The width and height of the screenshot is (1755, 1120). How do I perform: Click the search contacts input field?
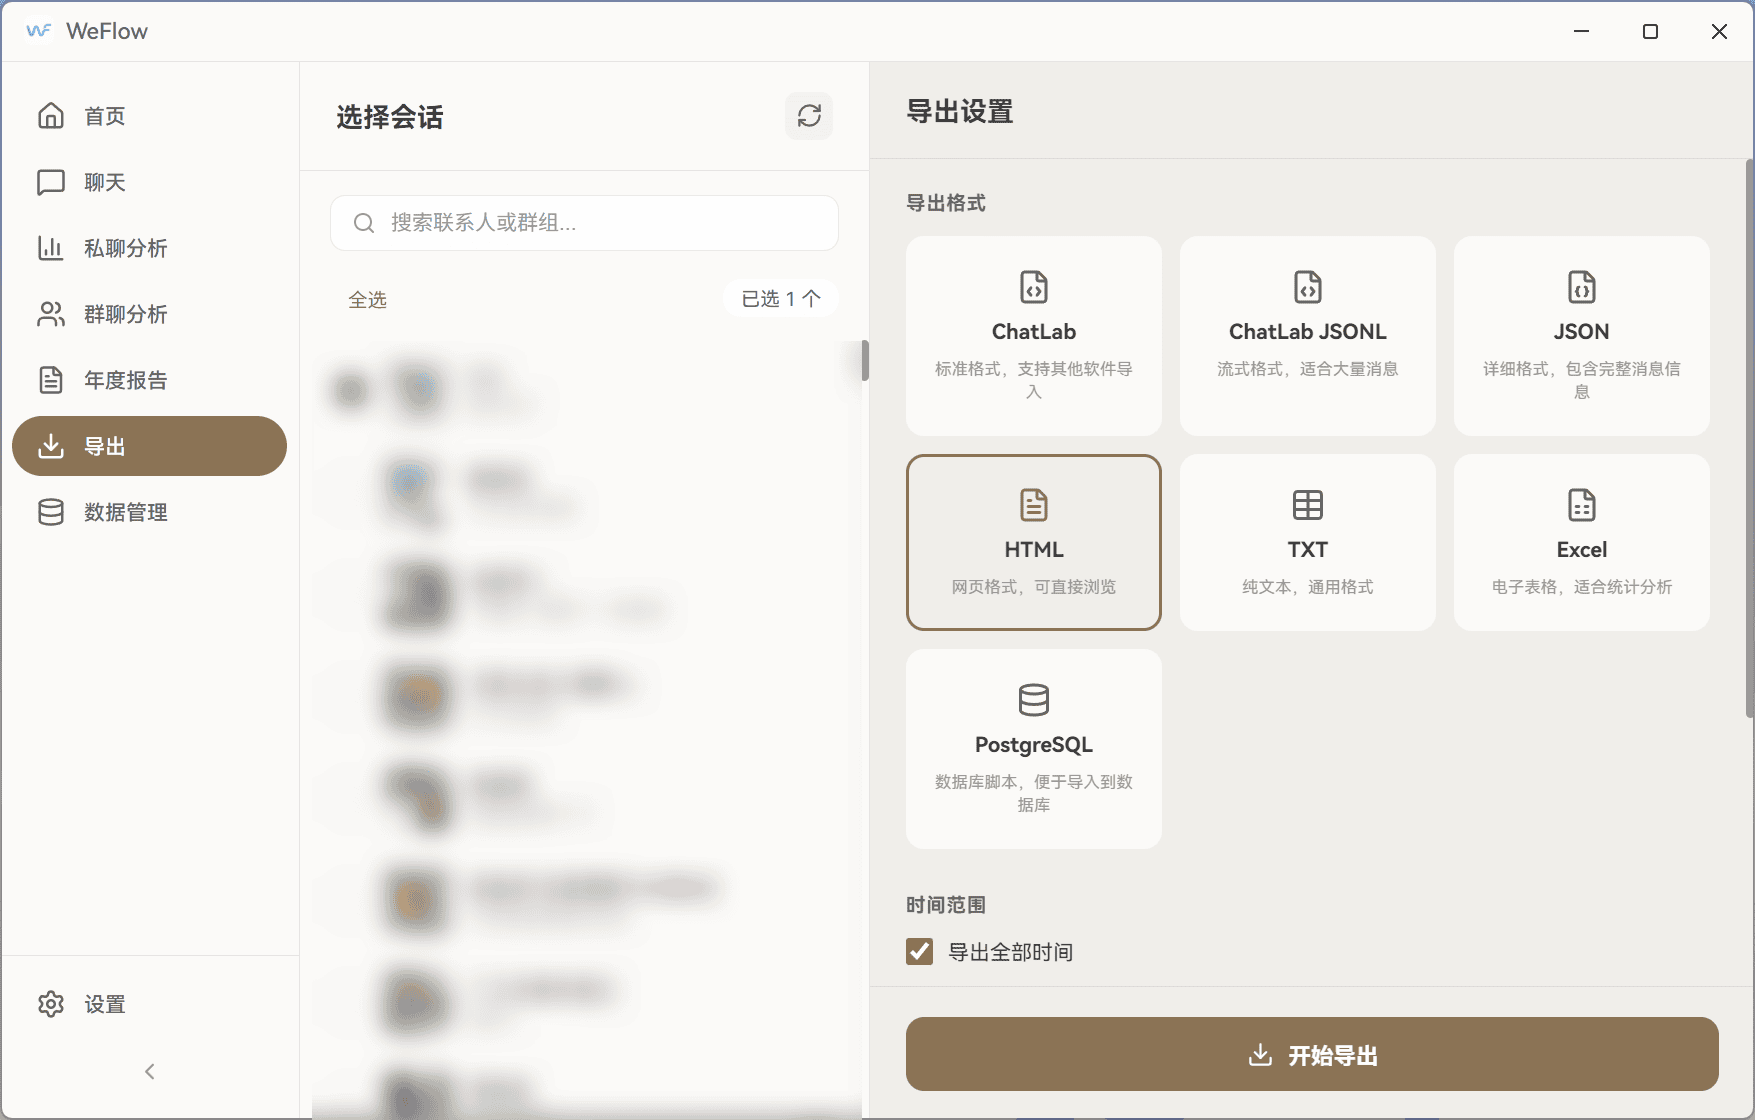click(584, 223)
